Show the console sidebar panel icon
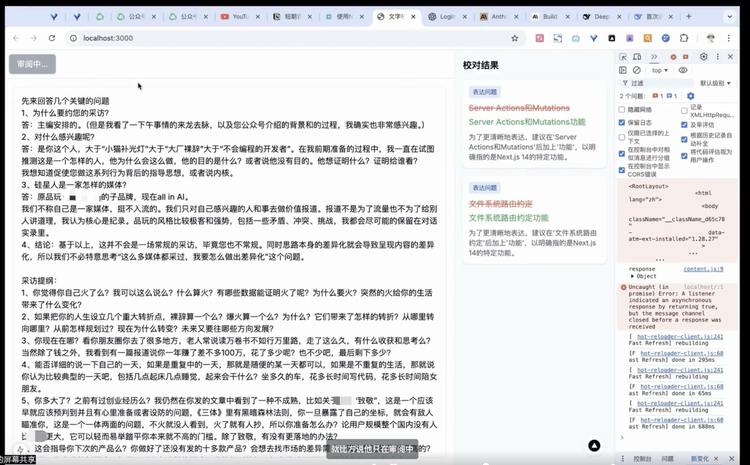Viewport: 750px width, 465px height. [625, 70]
